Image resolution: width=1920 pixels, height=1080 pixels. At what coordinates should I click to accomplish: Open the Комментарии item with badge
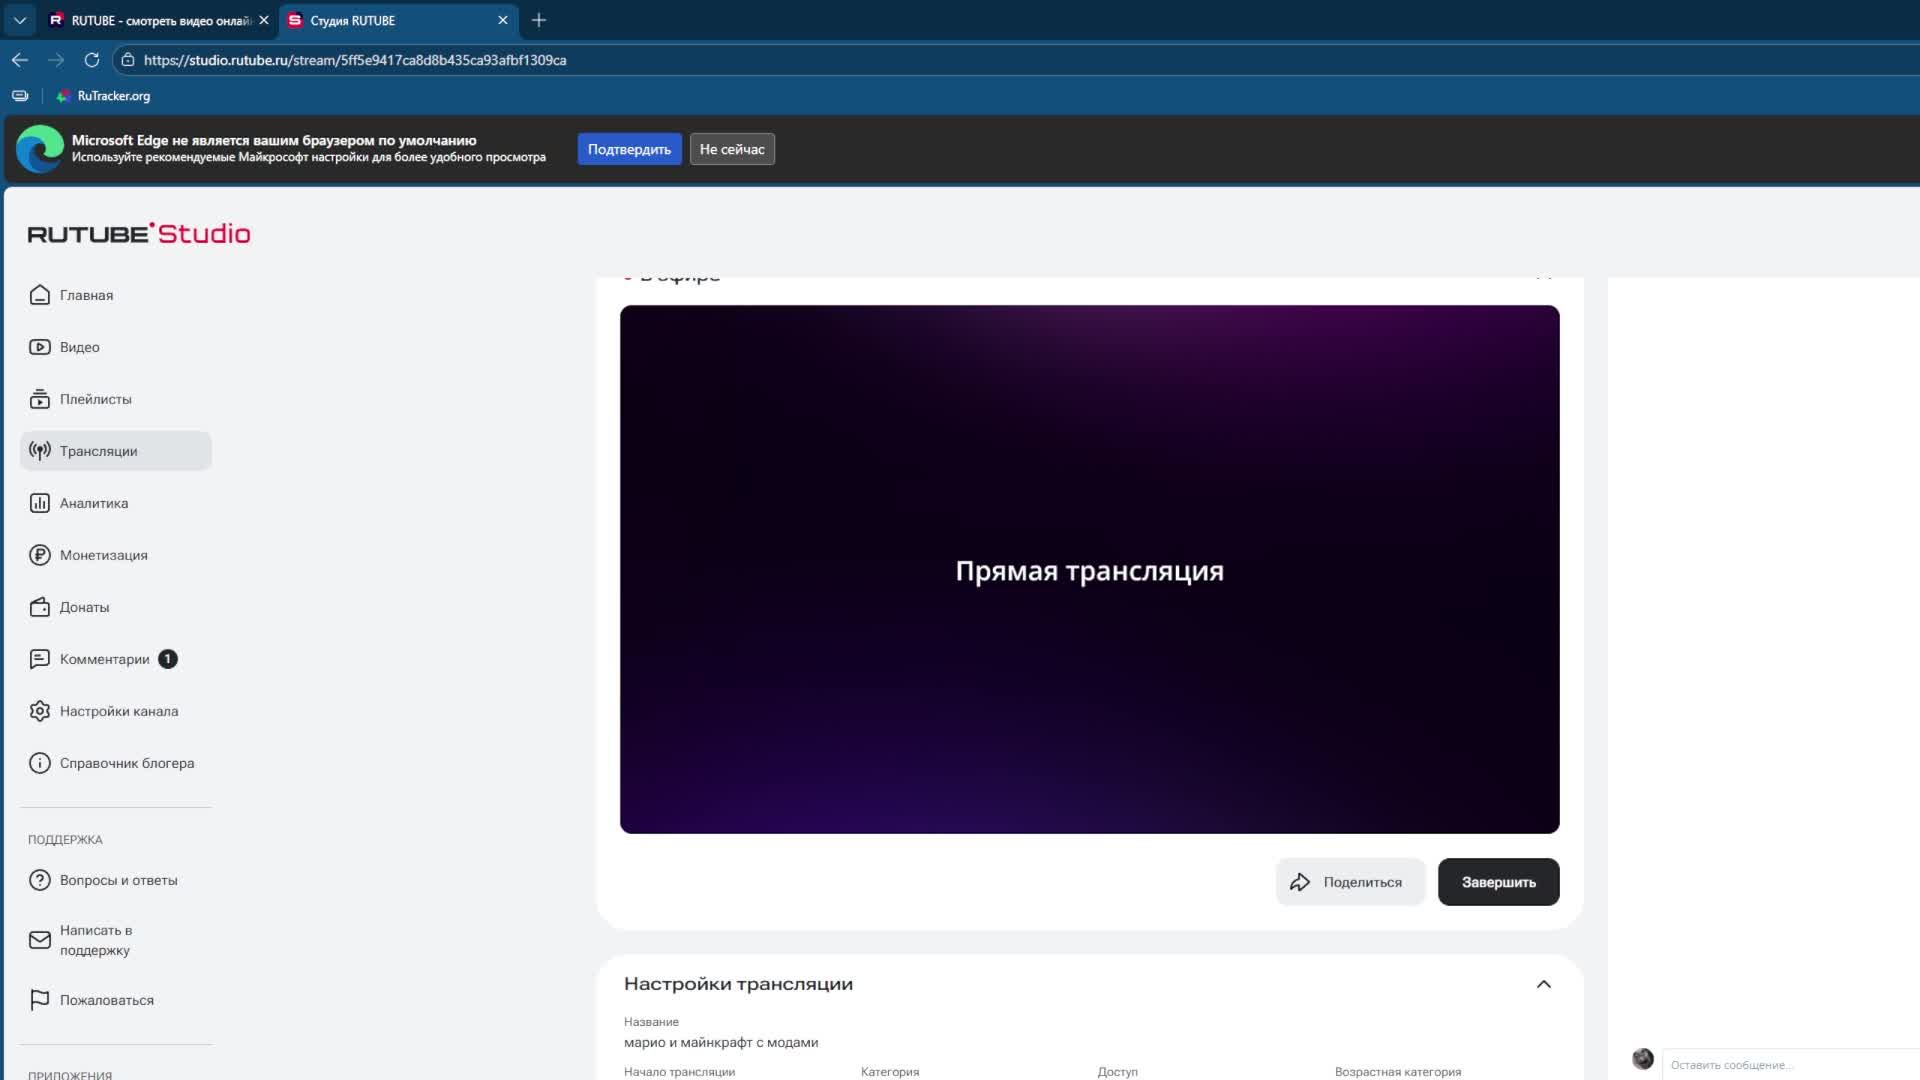pyautogui.click(x=104, y=659)
